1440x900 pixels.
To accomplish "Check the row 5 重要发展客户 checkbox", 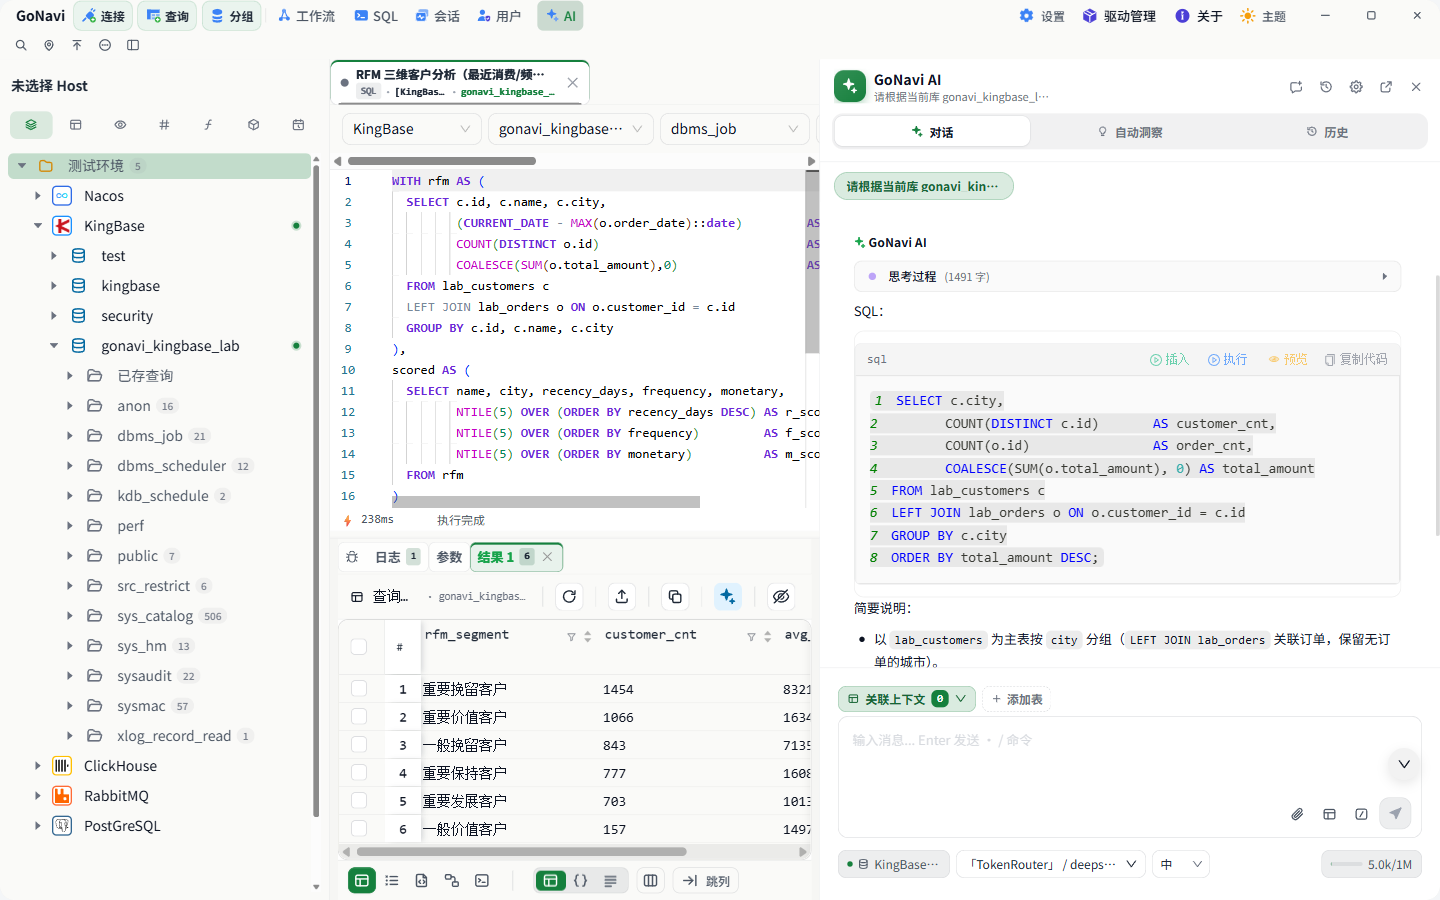I will click(359, 801).
